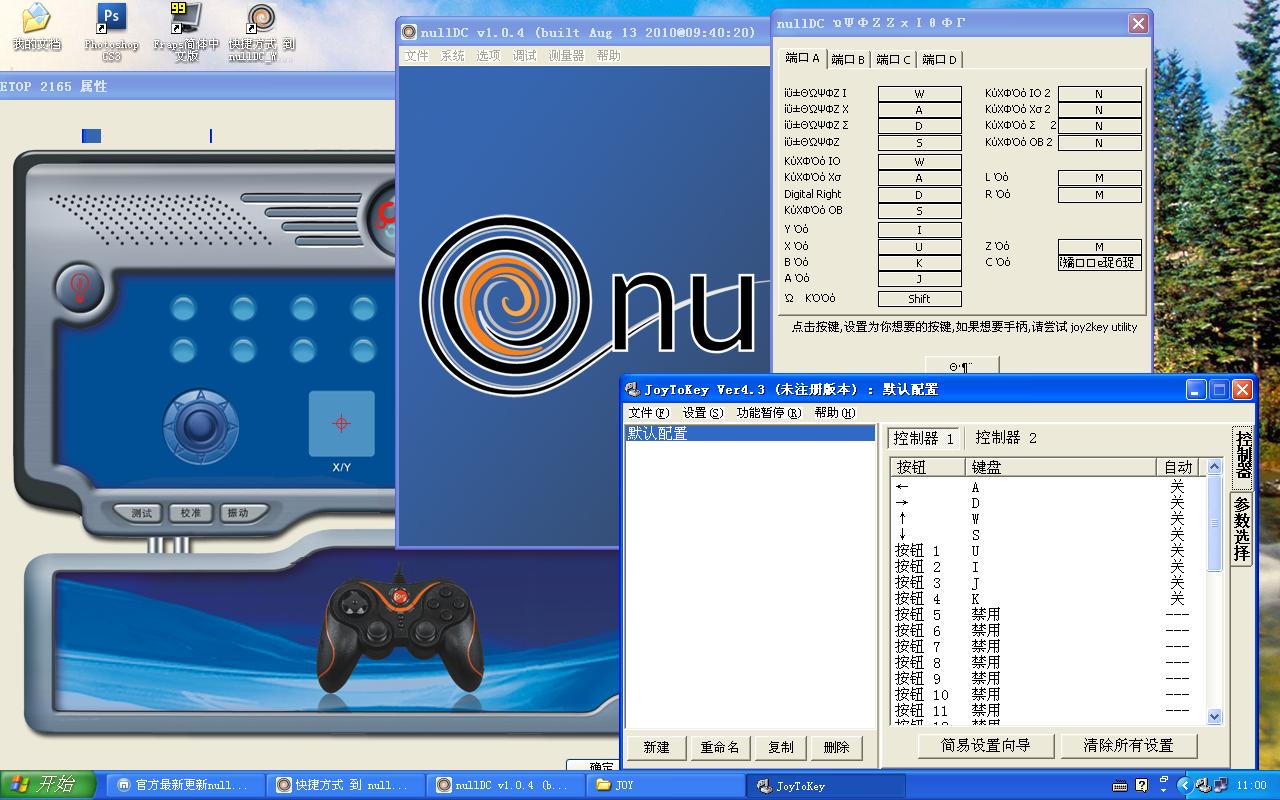Switch to the 端口 D tab
This screenshot has width=1280, height=800.
940,60
